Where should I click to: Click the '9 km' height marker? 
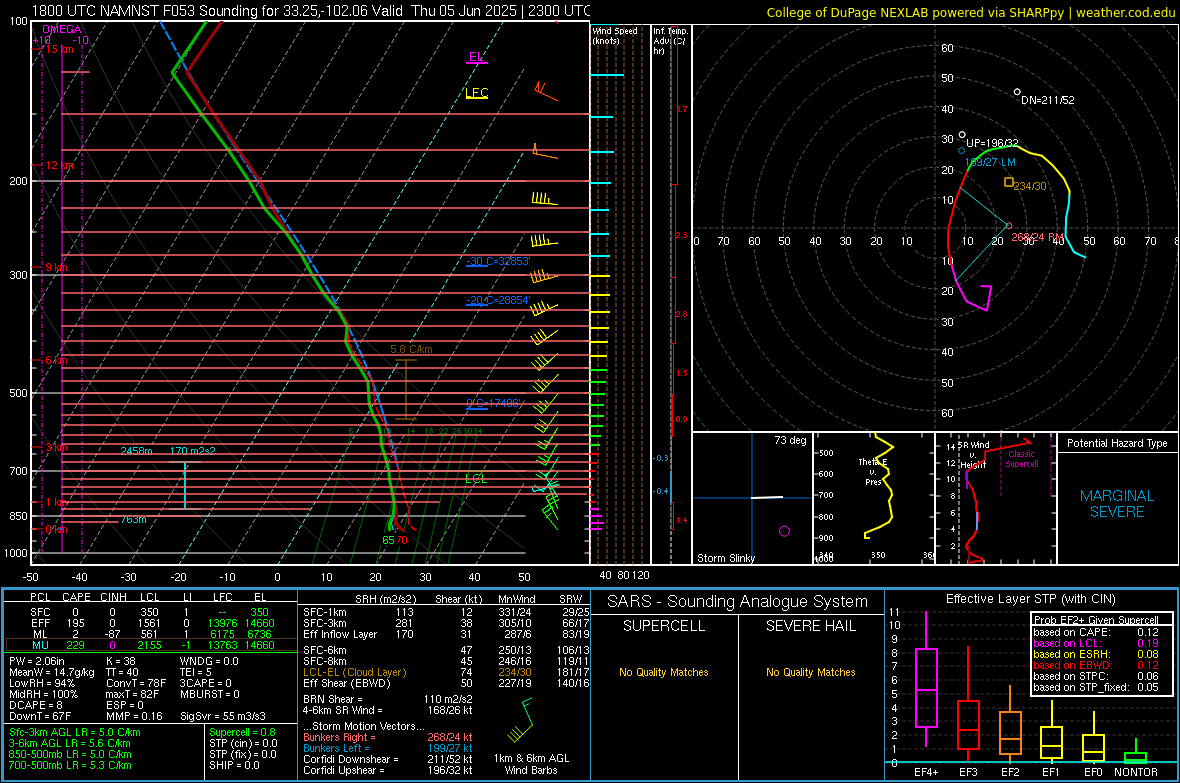[x=56, y=267]
